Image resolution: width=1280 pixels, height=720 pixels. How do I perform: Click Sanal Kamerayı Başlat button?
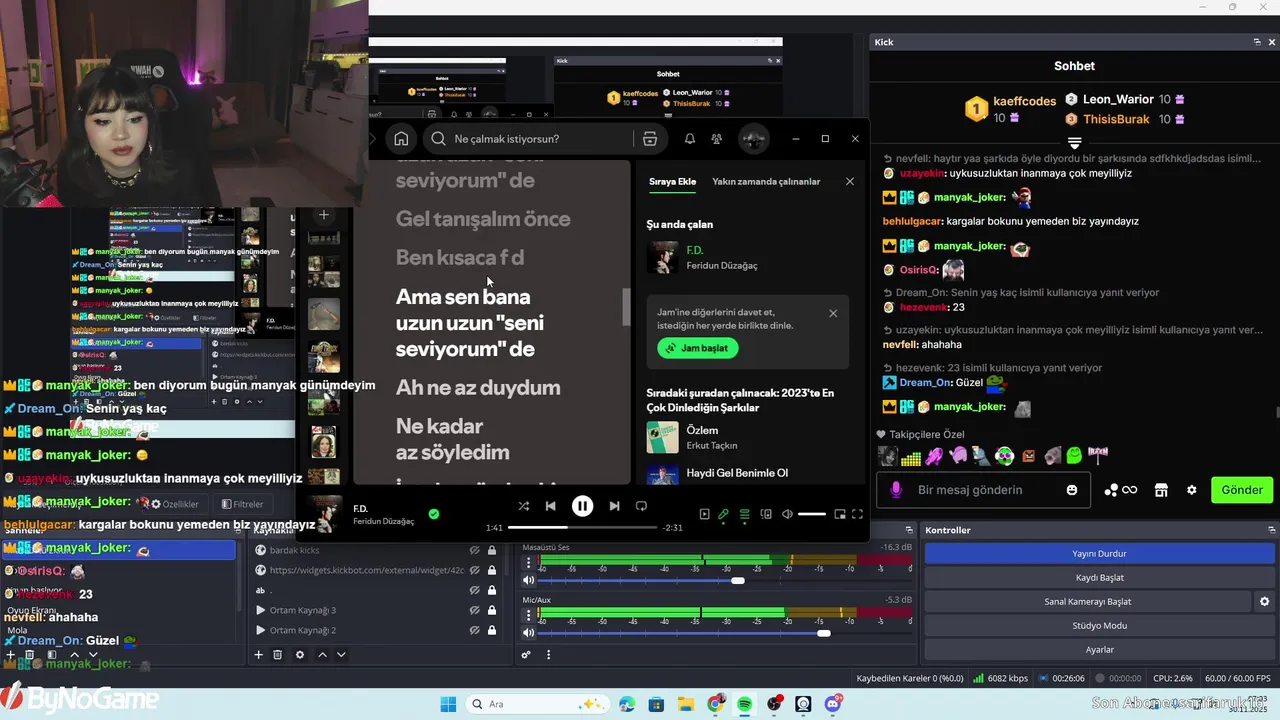click(x=1087, y=602)
